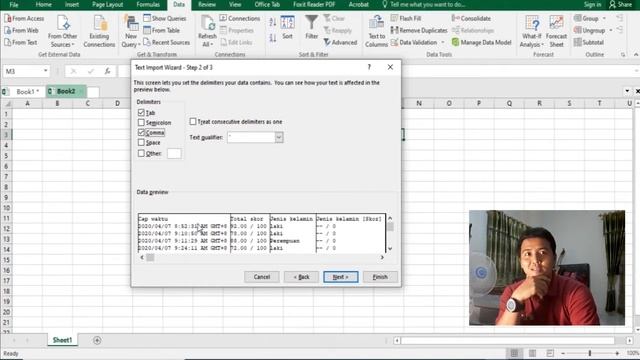Enable the Semicolon delimiter checkbox

click(x=141, y=122)
